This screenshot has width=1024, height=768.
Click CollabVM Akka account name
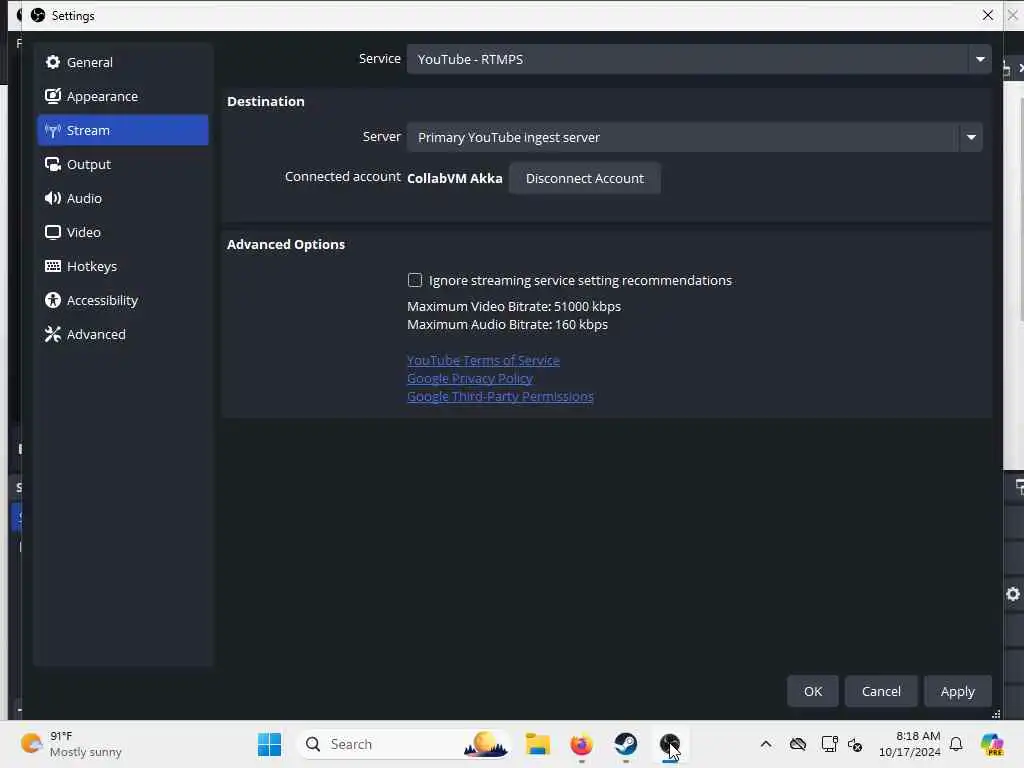(x=455, y=178)
